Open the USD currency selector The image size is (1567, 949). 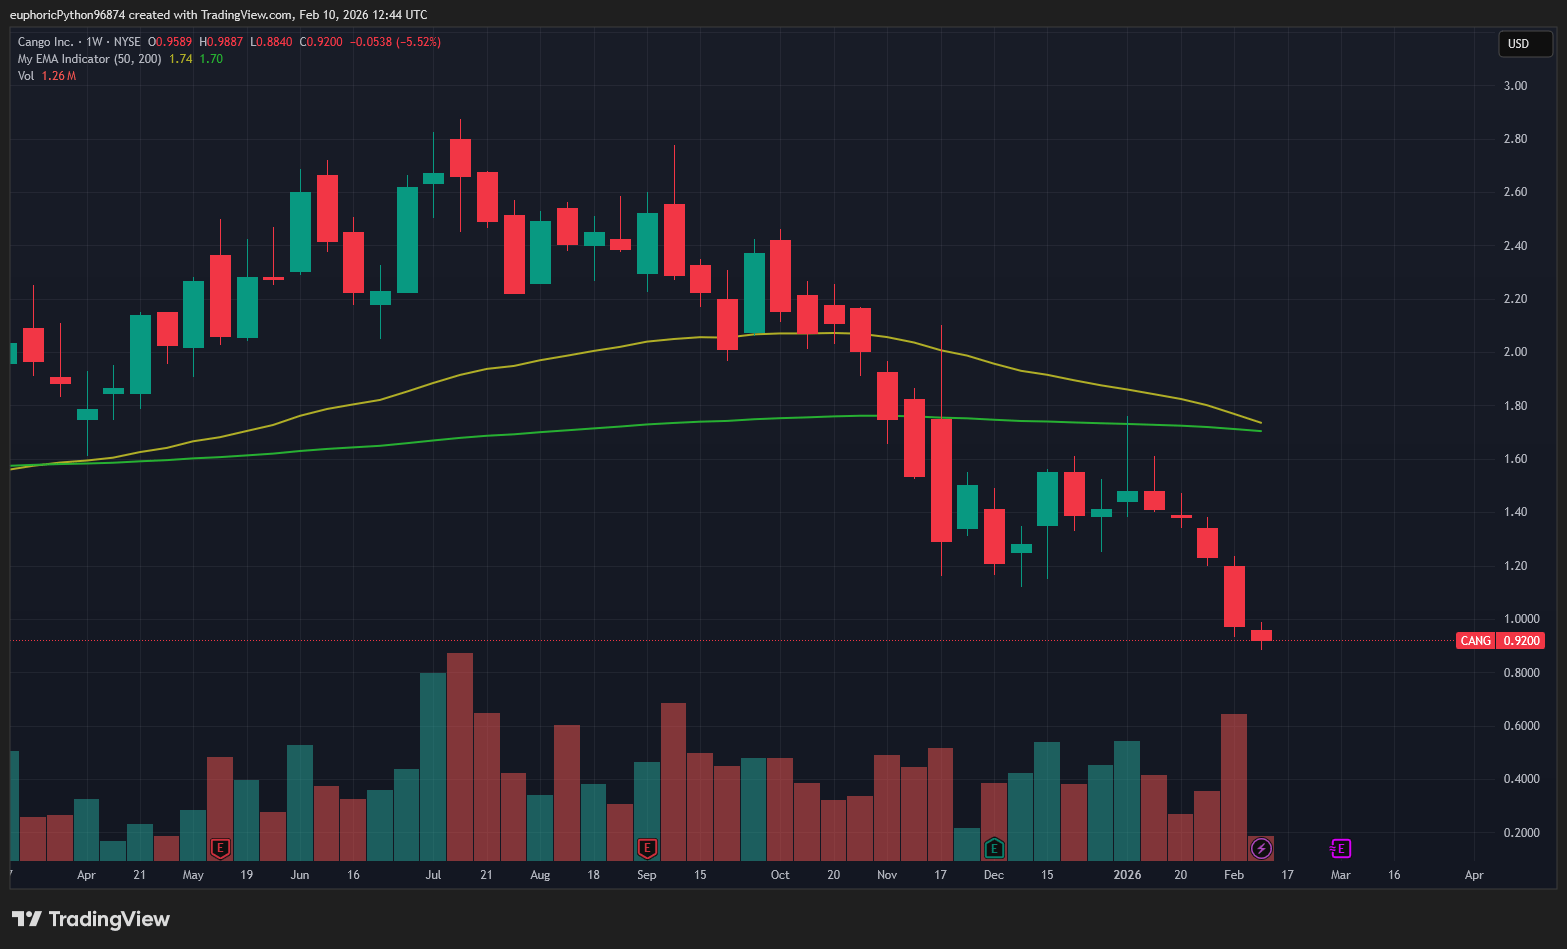pos(1524,43)
